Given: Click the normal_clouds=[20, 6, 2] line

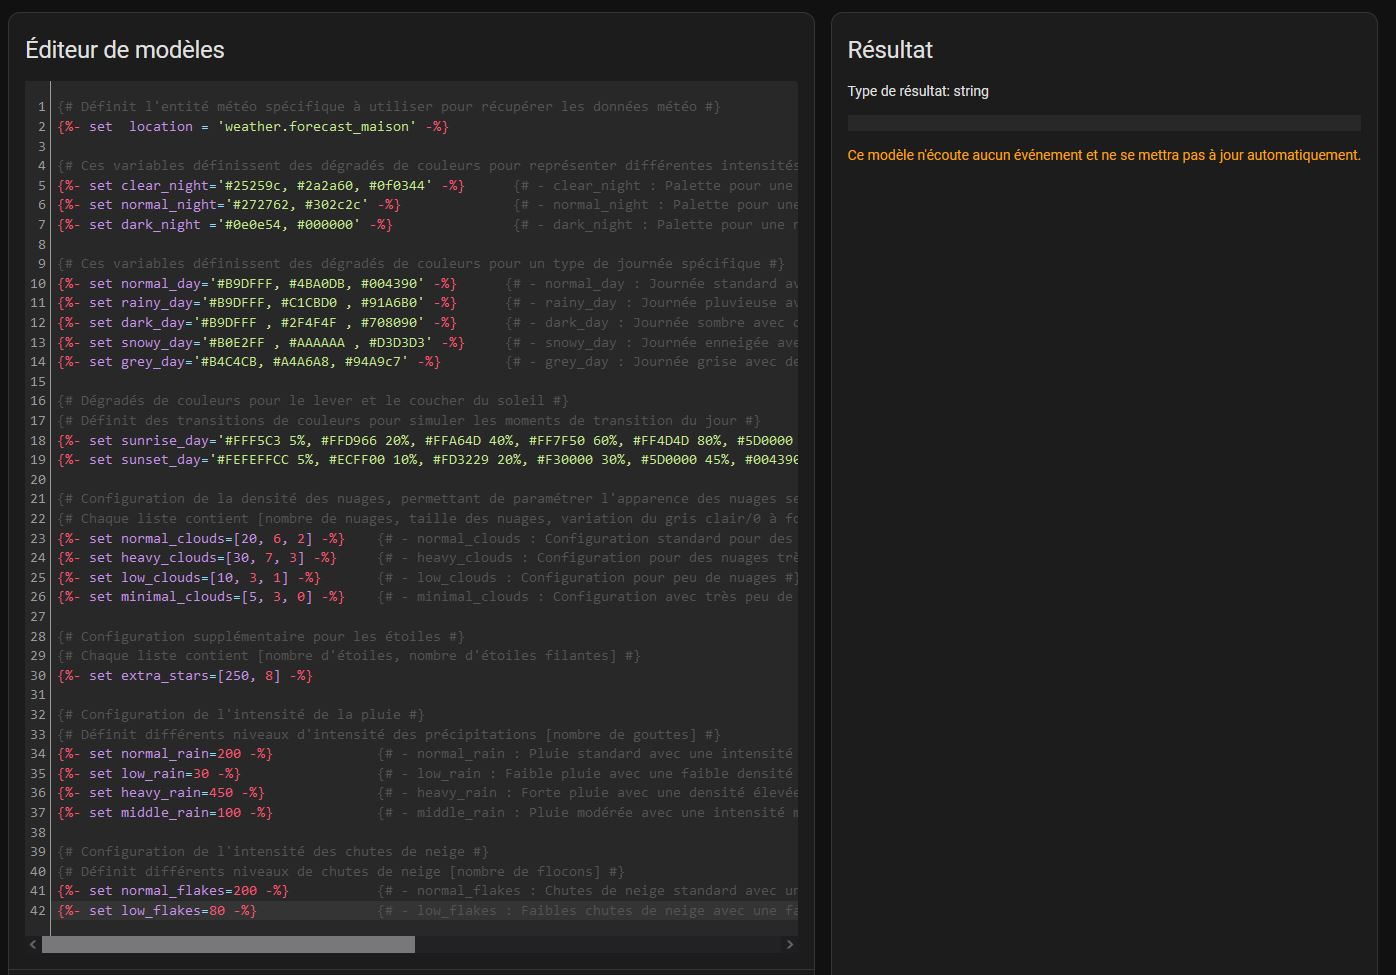Looking at the screenshot, I should point(427,539).
